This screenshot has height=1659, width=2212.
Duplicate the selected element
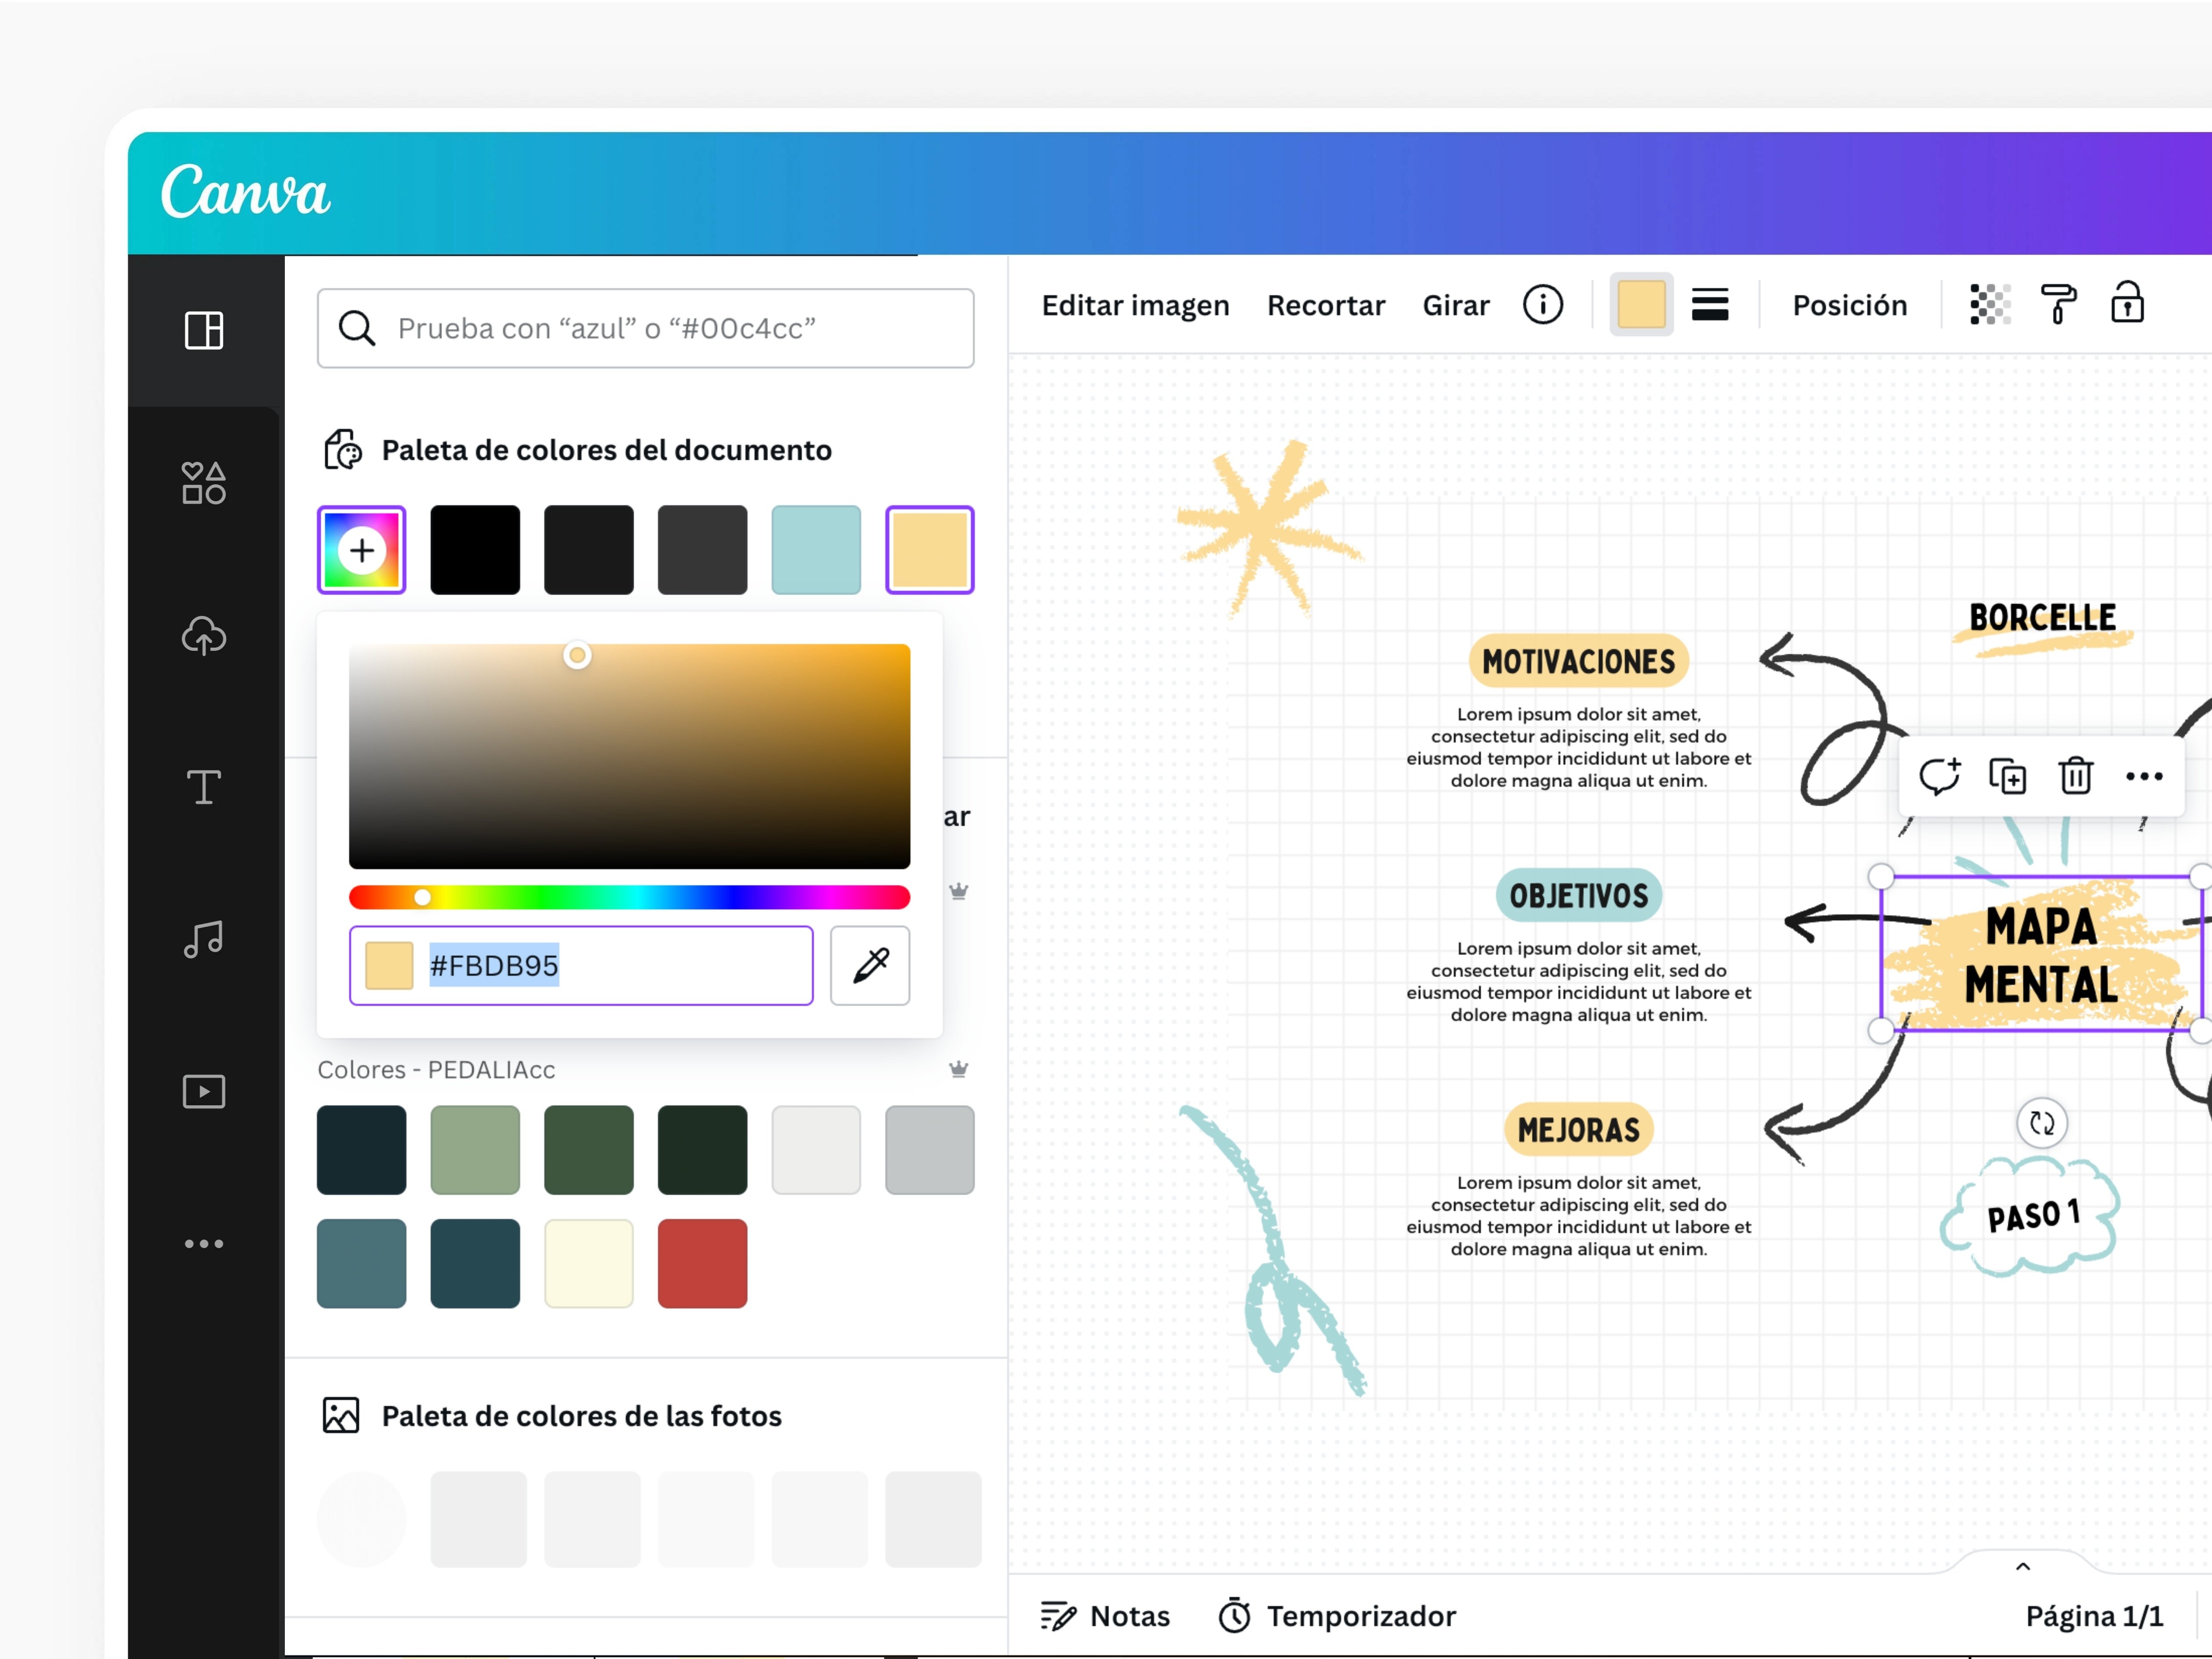click(2007, 776)
